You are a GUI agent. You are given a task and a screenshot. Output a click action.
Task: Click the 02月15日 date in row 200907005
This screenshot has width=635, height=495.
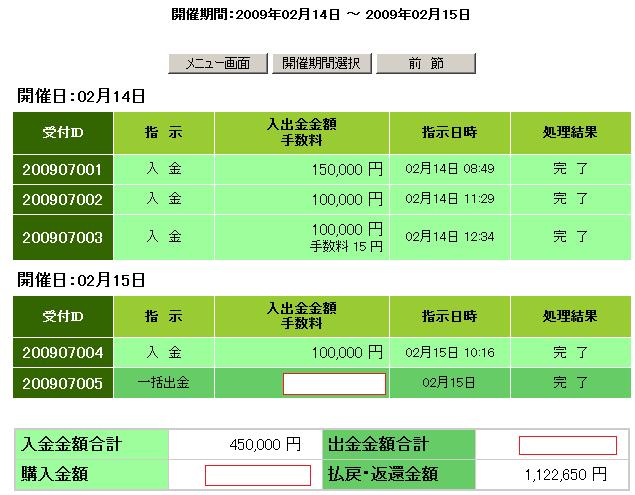(449, 382)
